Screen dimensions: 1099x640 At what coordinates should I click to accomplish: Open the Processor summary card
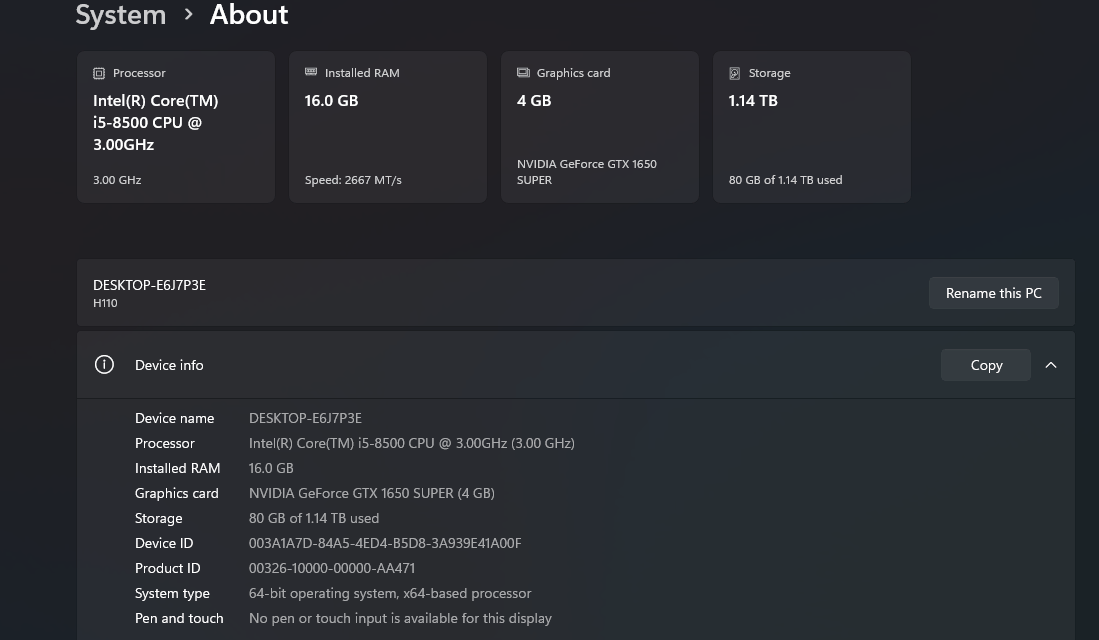pyautogui.click(x=176, y=127)
